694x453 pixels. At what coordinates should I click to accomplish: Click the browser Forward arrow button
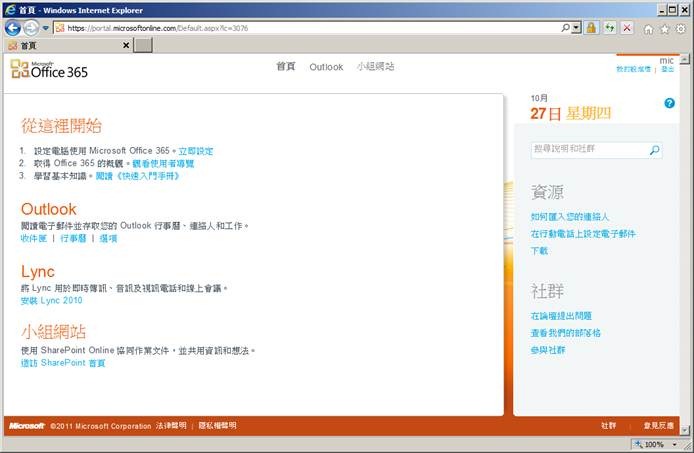click(31, 28)
